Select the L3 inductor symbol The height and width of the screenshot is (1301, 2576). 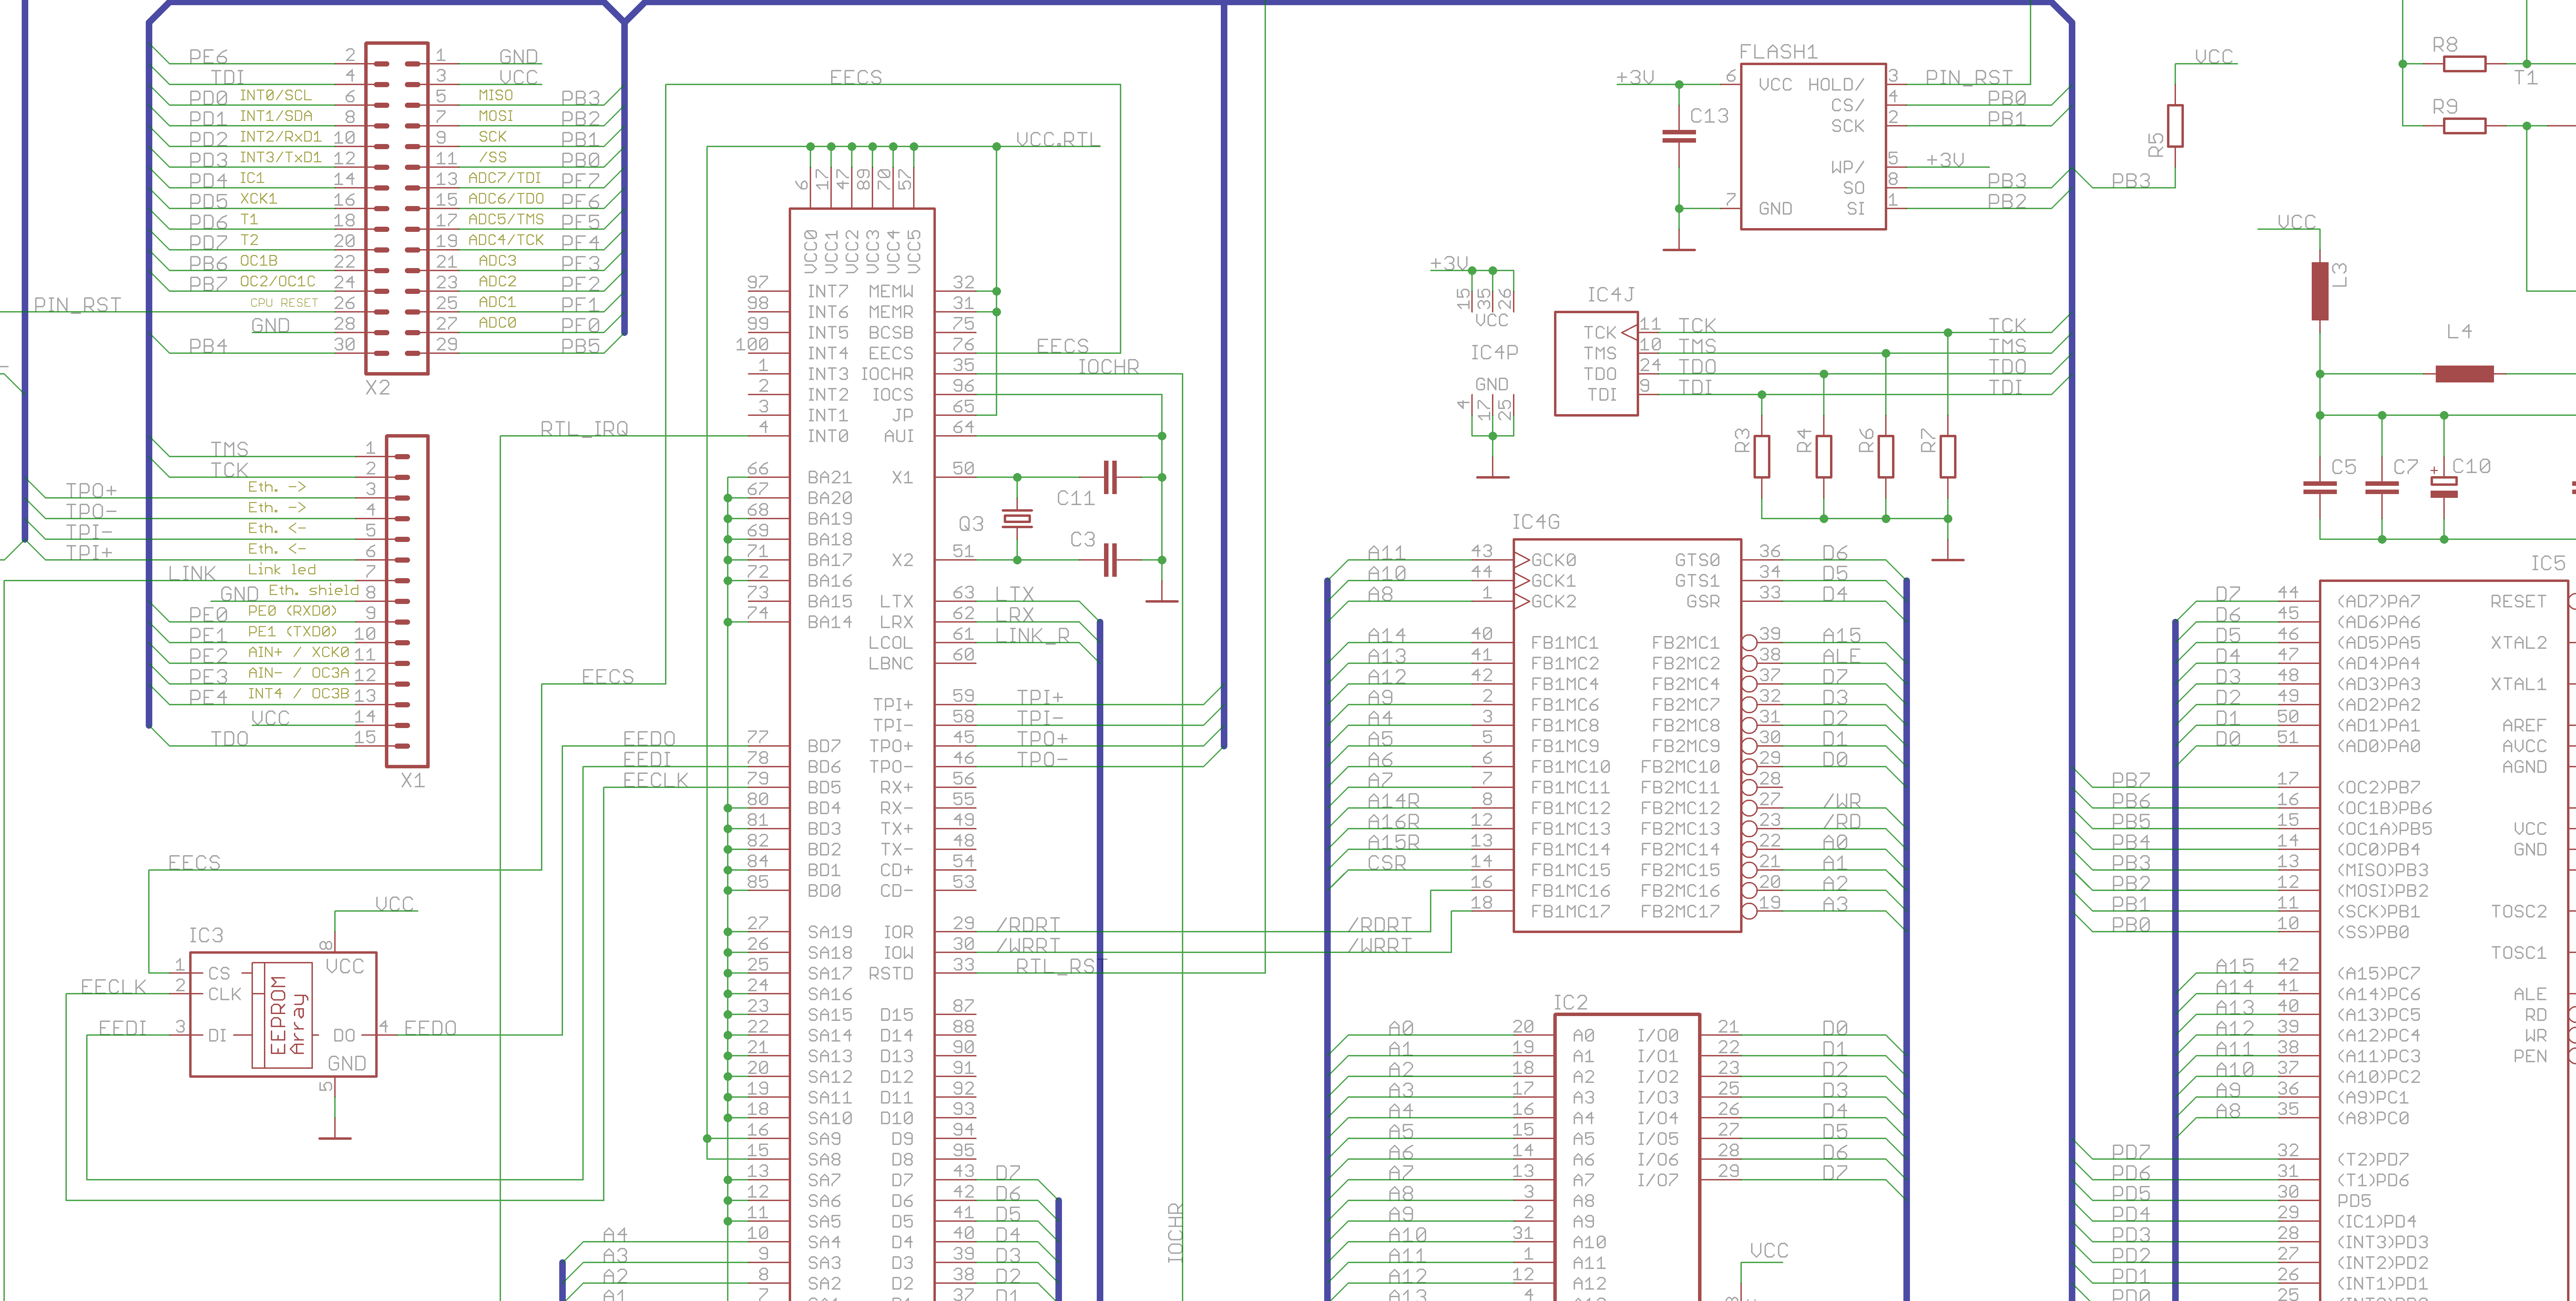(x=2320, y=291)
